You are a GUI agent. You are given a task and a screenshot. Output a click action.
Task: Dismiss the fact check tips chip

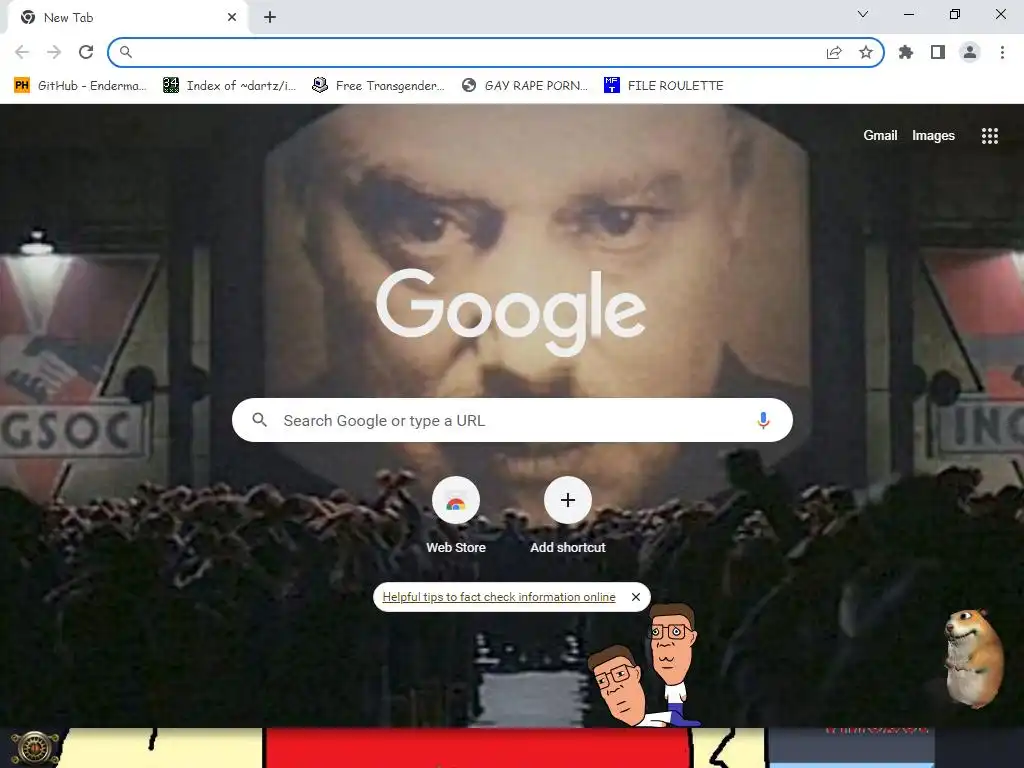pyautogui.click(x=635, y=597)
